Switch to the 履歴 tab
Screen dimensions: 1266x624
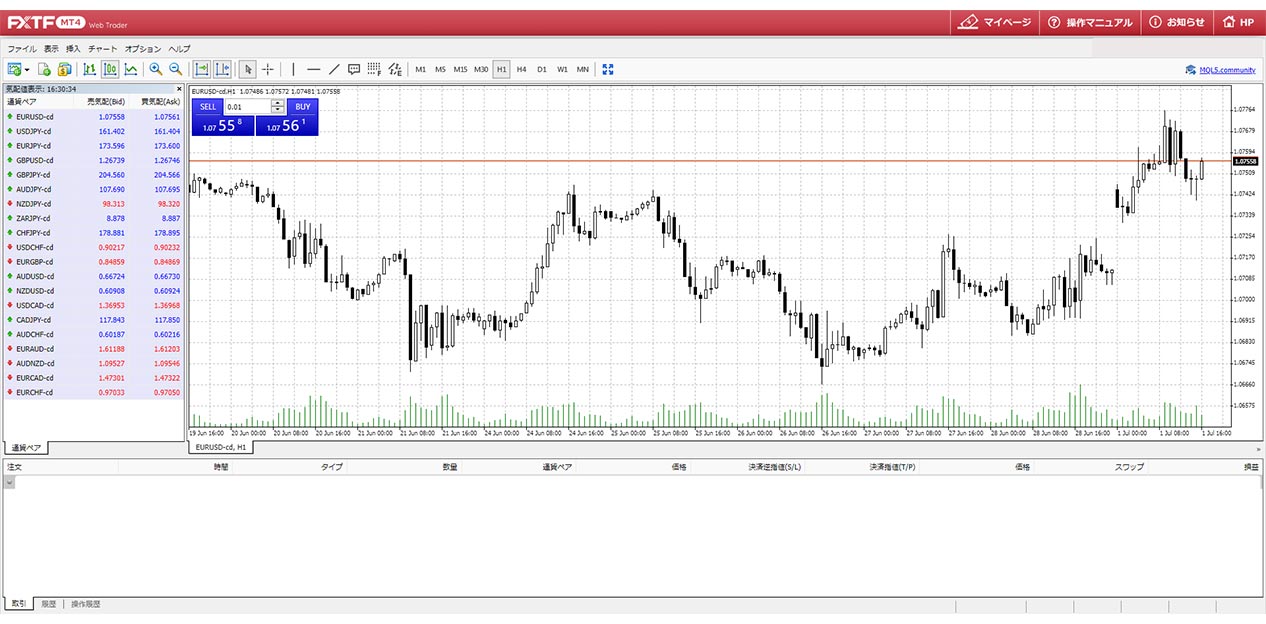[48, 604]
